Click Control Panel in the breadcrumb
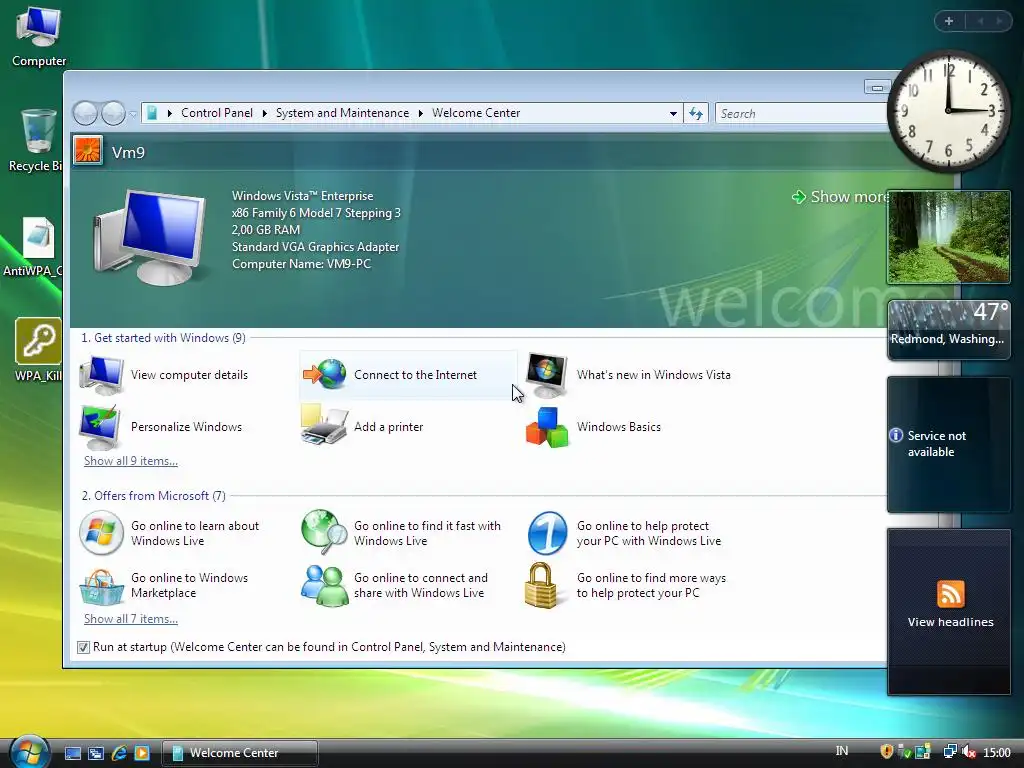The height and width of the screenshot is (768, 1024). click(x=217, y=113)
